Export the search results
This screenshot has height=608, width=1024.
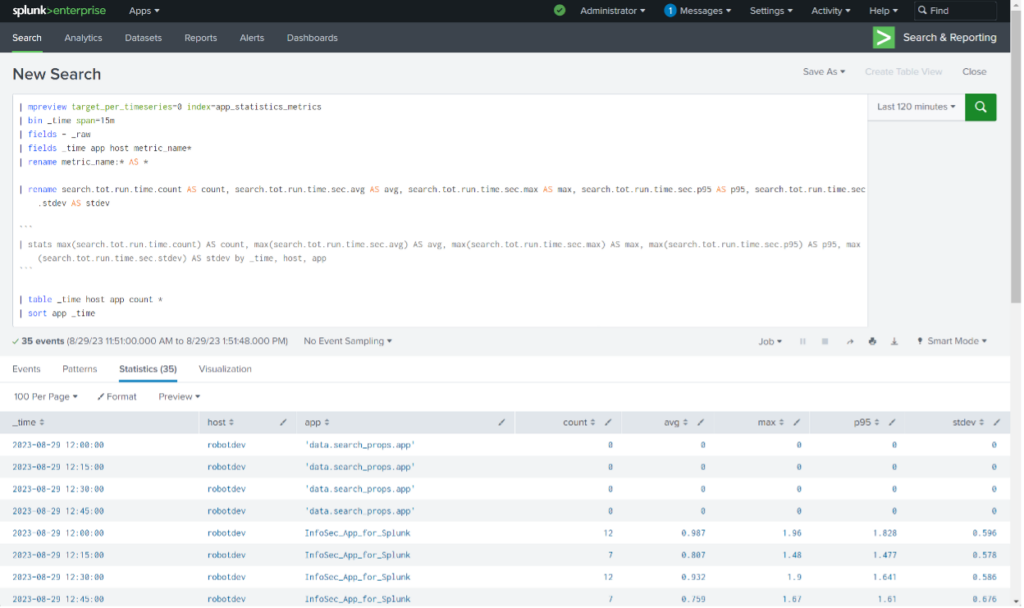893,341
